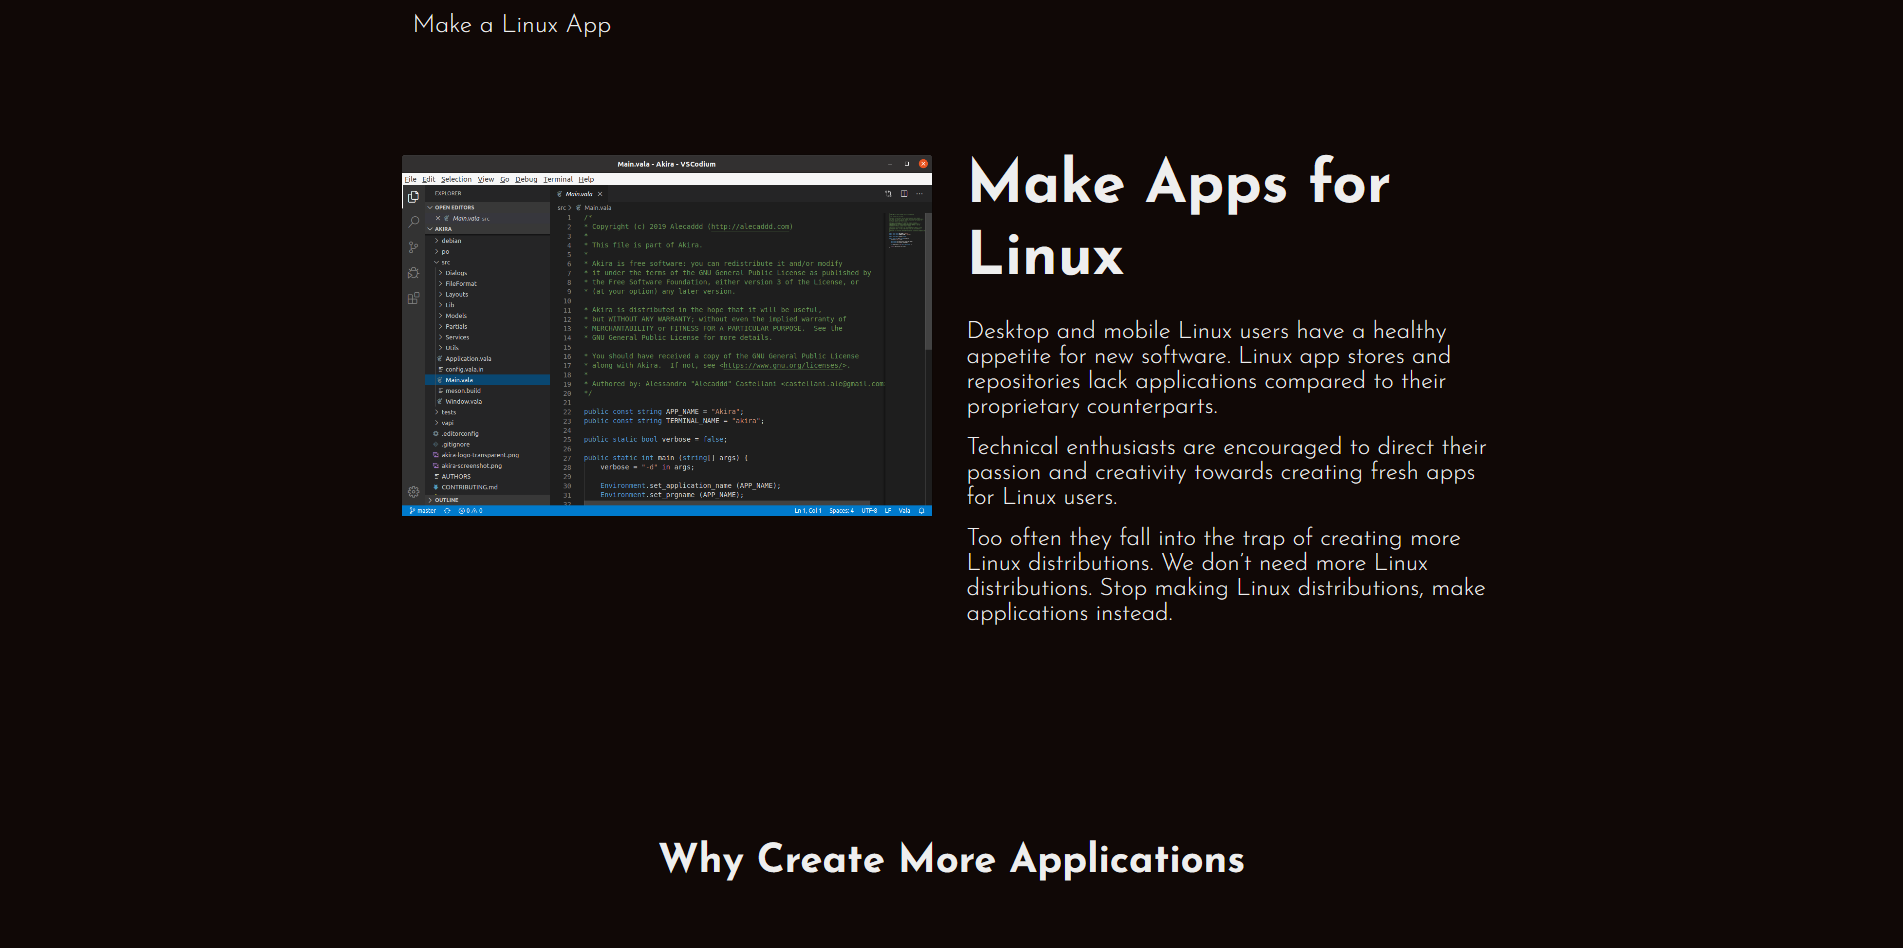This screenshot has width=1903, height=948.
Task: Click the code minimap in the VSCodium editor
Action: [905, 230]
